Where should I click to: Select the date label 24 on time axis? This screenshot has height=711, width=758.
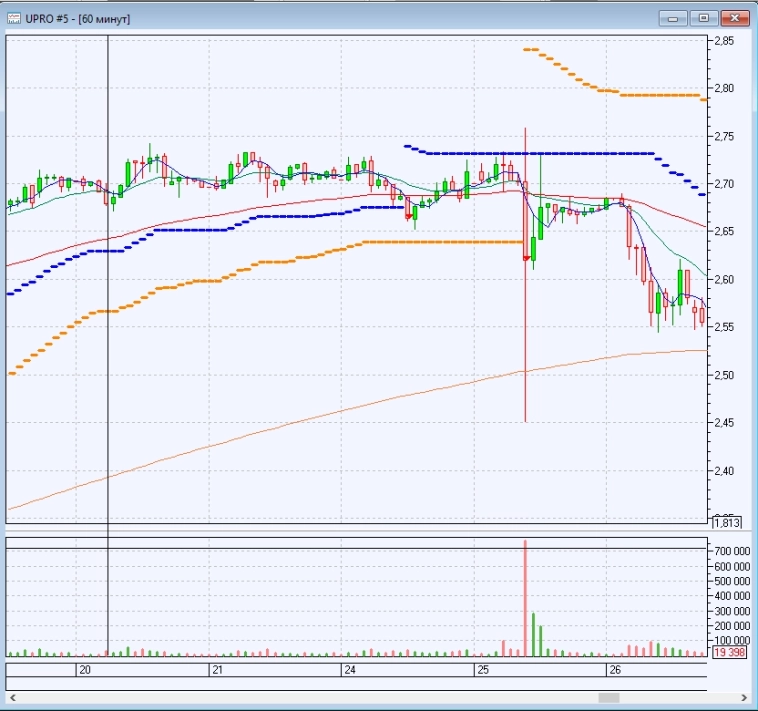pyautogui.click(x=349, y=670)
